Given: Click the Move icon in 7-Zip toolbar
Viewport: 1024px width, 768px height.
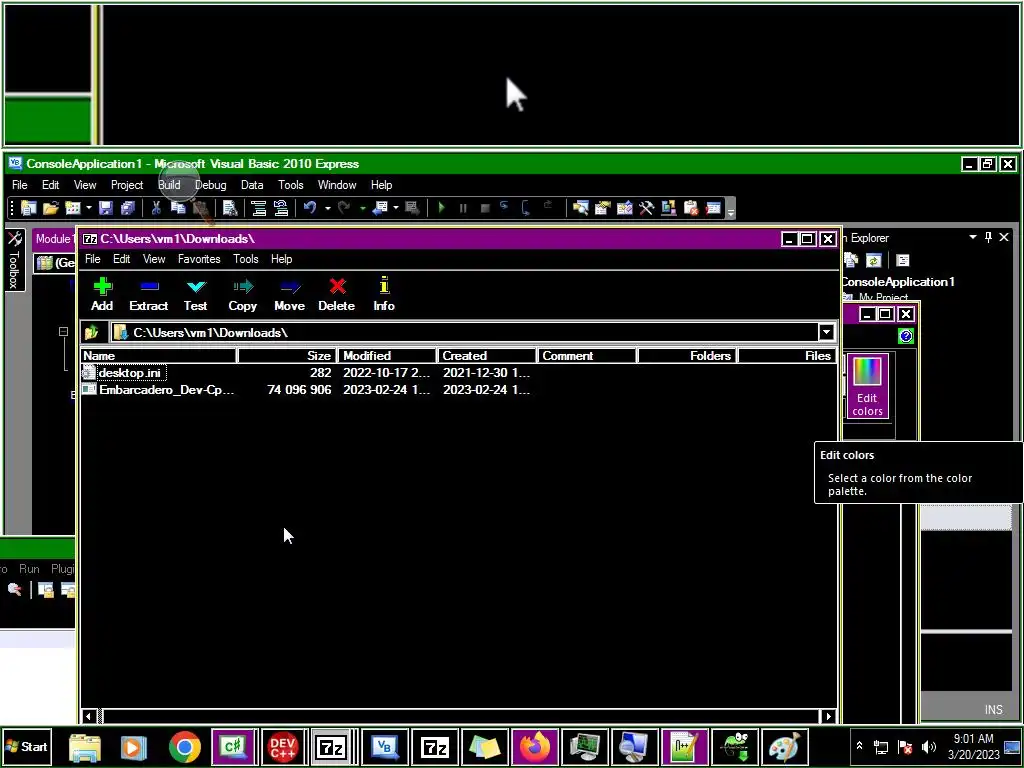Looking at the screenshot, I should (x=289, y=294).
